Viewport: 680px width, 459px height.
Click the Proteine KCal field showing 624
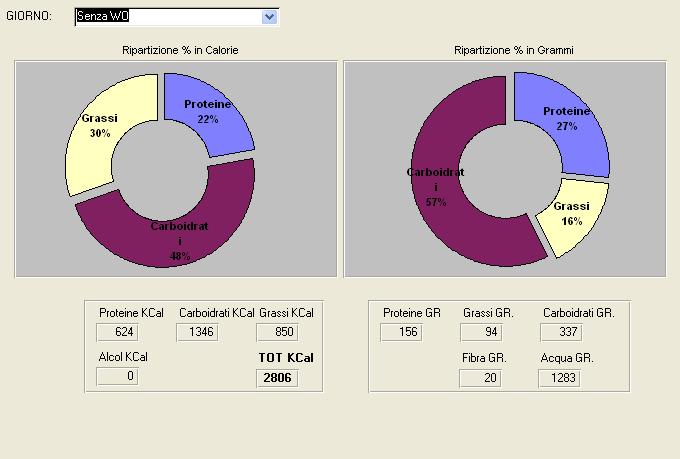[x=117, y=332]
